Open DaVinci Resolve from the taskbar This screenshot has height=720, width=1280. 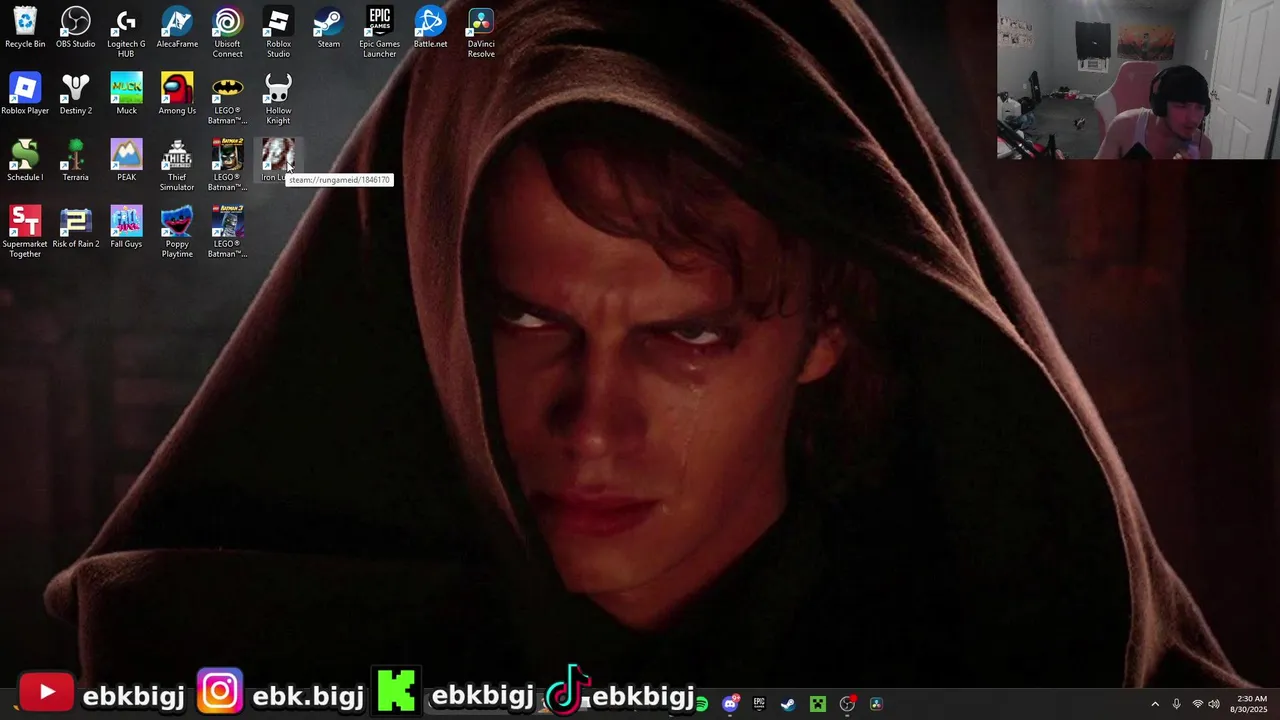[876, 704]
